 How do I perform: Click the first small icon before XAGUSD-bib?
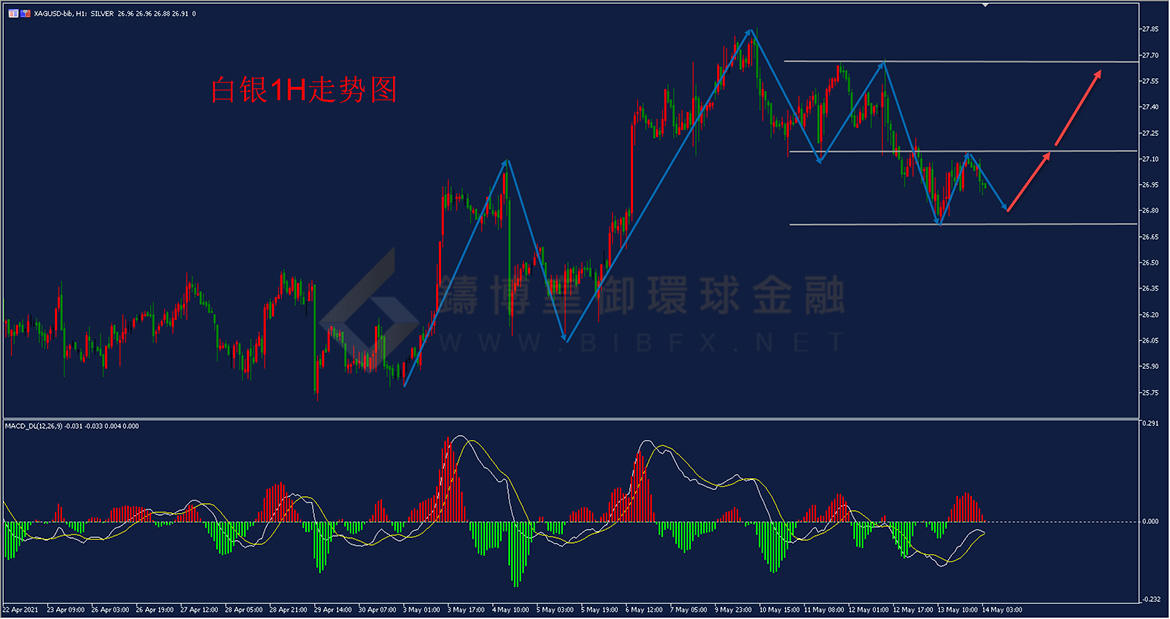pos(13,14)
